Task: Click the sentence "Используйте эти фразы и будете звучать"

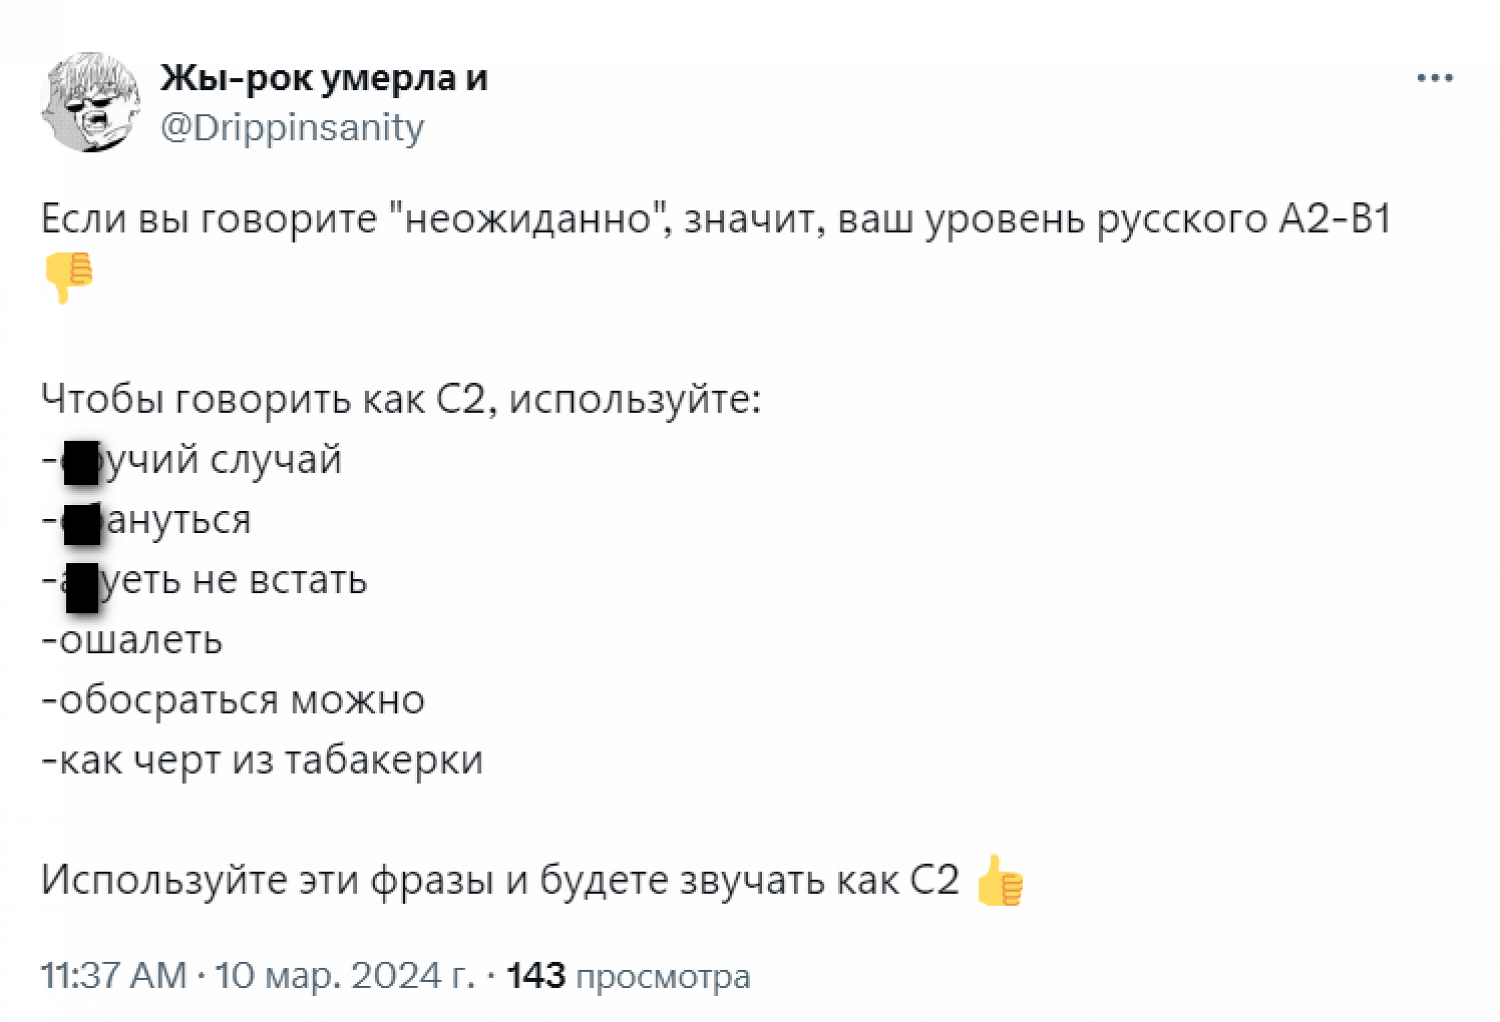Action: click(500, 880)
